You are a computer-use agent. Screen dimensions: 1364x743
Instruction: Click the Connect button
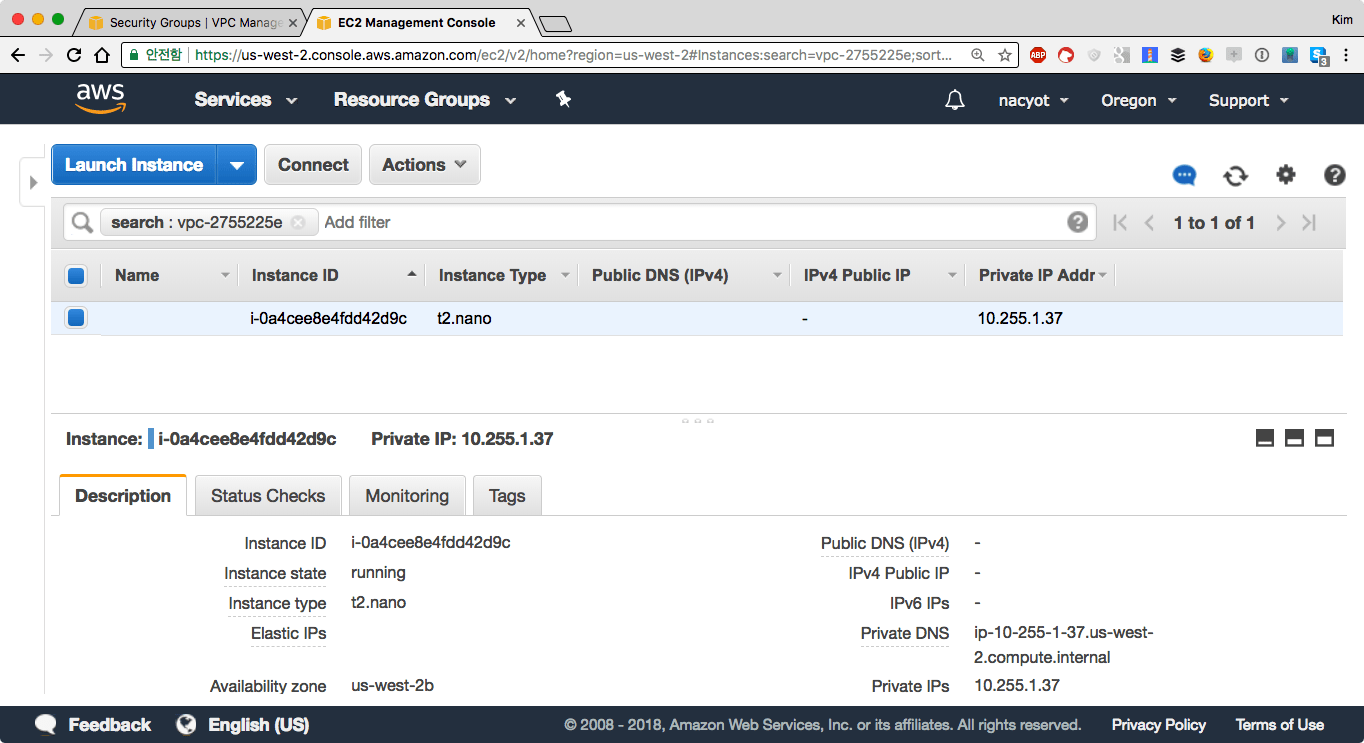tap(313, 165)
